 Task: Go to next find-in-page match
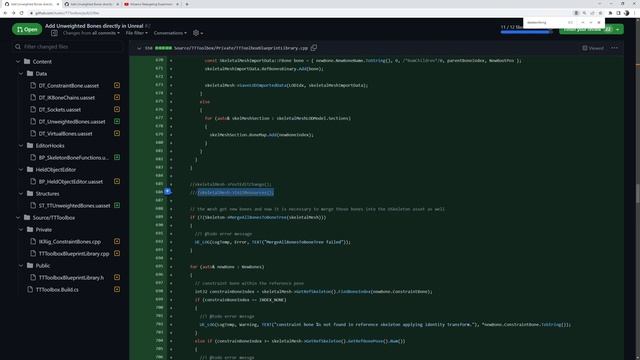[x=591, y=22]
